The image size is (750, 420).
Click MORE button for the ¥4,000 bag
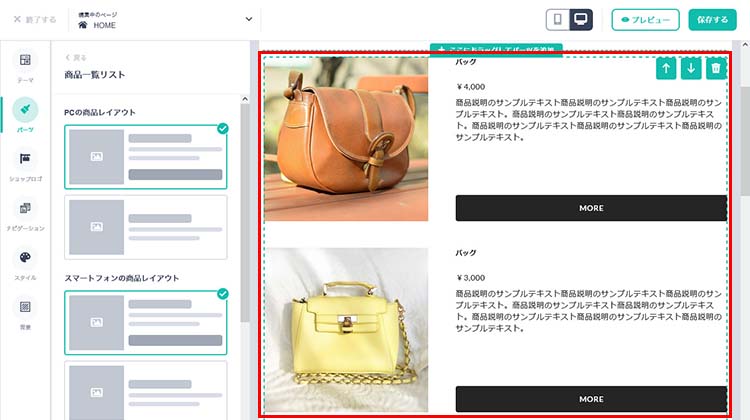click(x=591, y=208)
